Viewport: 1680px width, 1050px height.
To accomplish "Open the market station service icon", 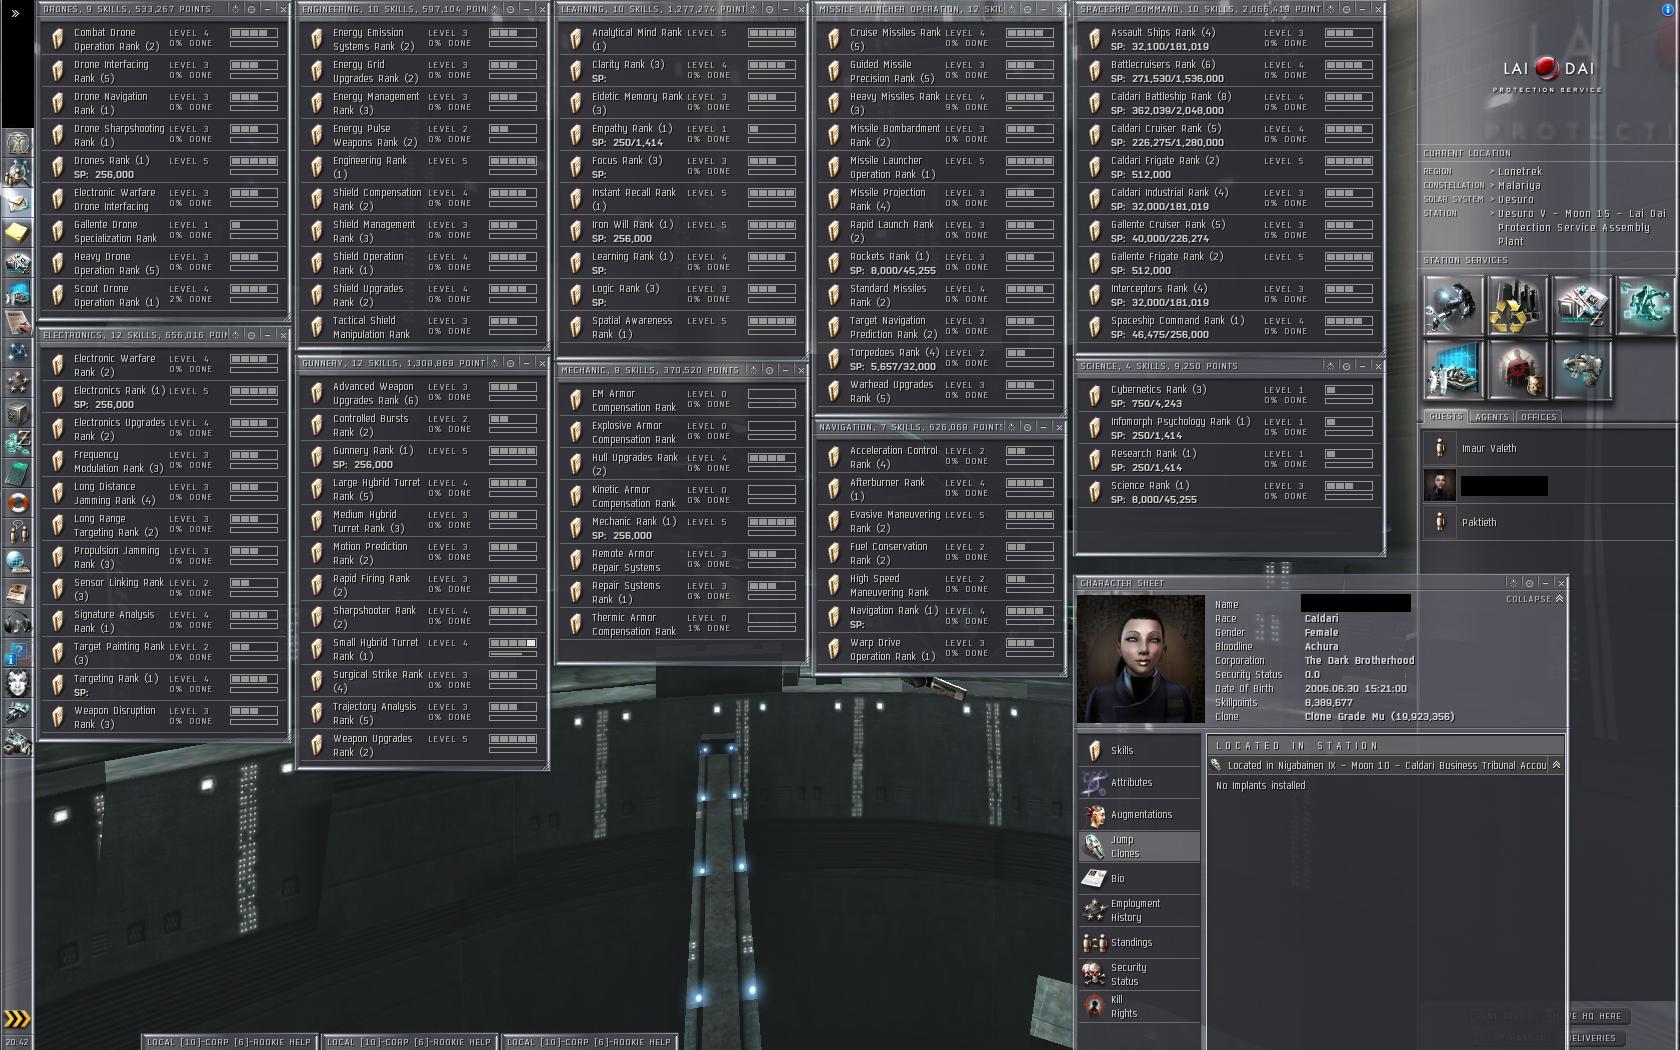I will tap(1580, 306).
